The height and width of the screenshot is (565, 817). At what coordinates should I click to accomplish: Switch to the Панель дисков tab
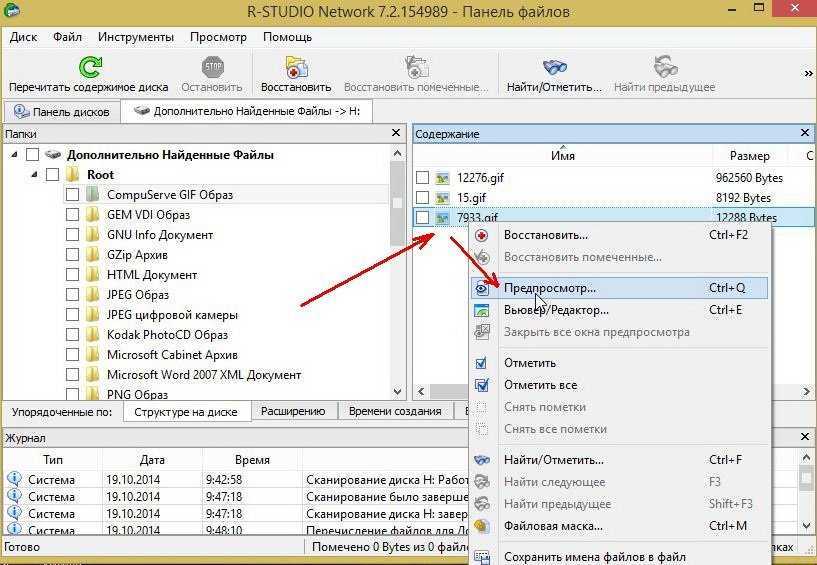[x=62, y=112]
